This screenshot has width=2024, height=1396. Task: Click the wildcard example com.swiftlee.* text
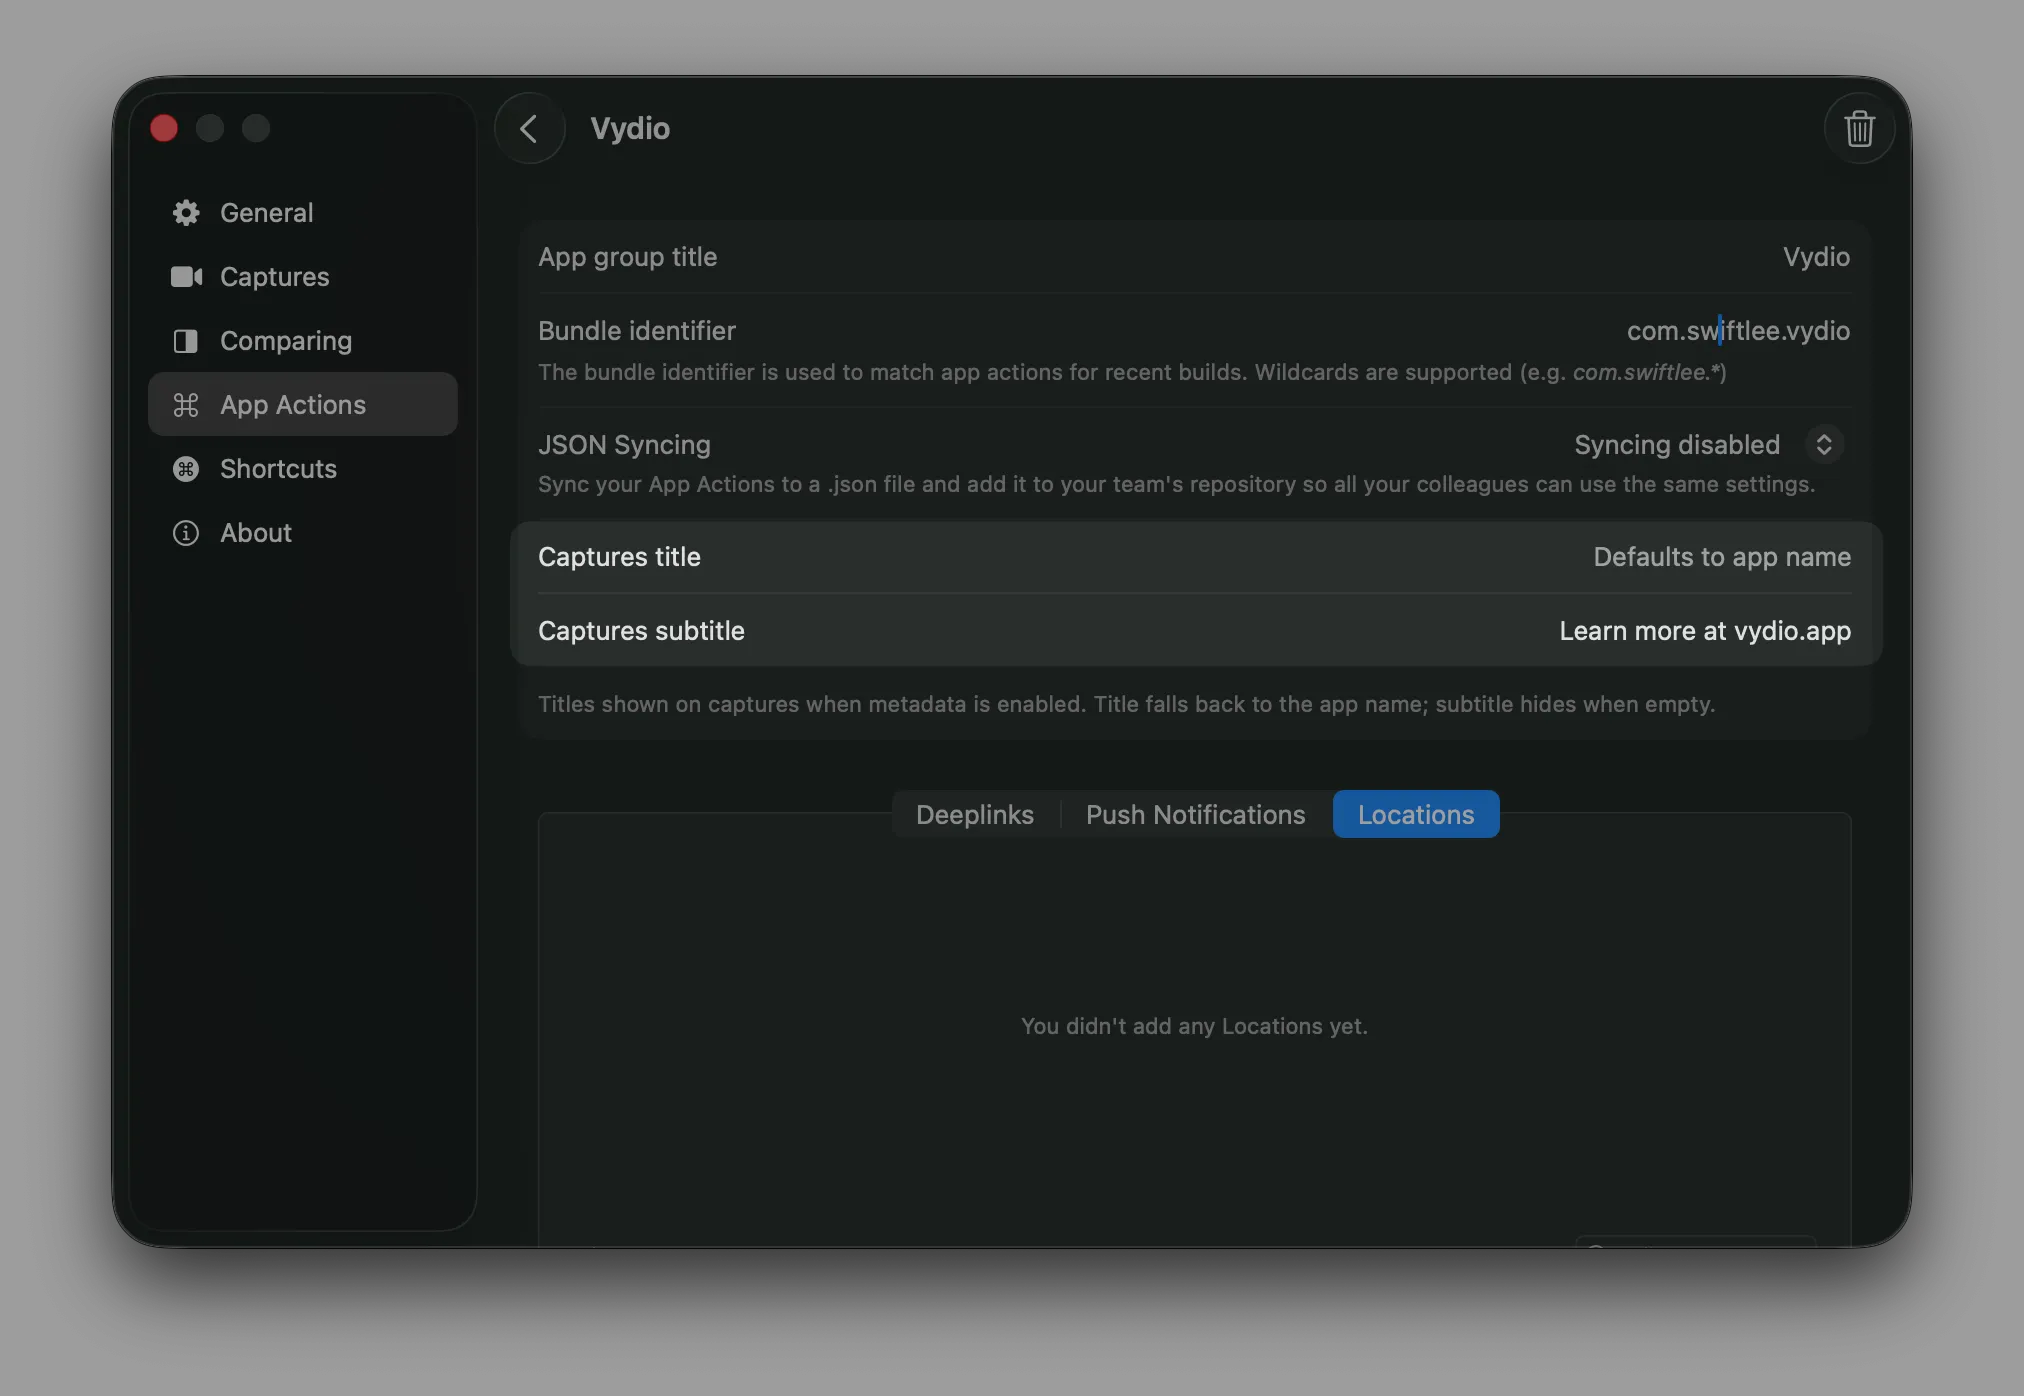click(x=1646, y=372)
